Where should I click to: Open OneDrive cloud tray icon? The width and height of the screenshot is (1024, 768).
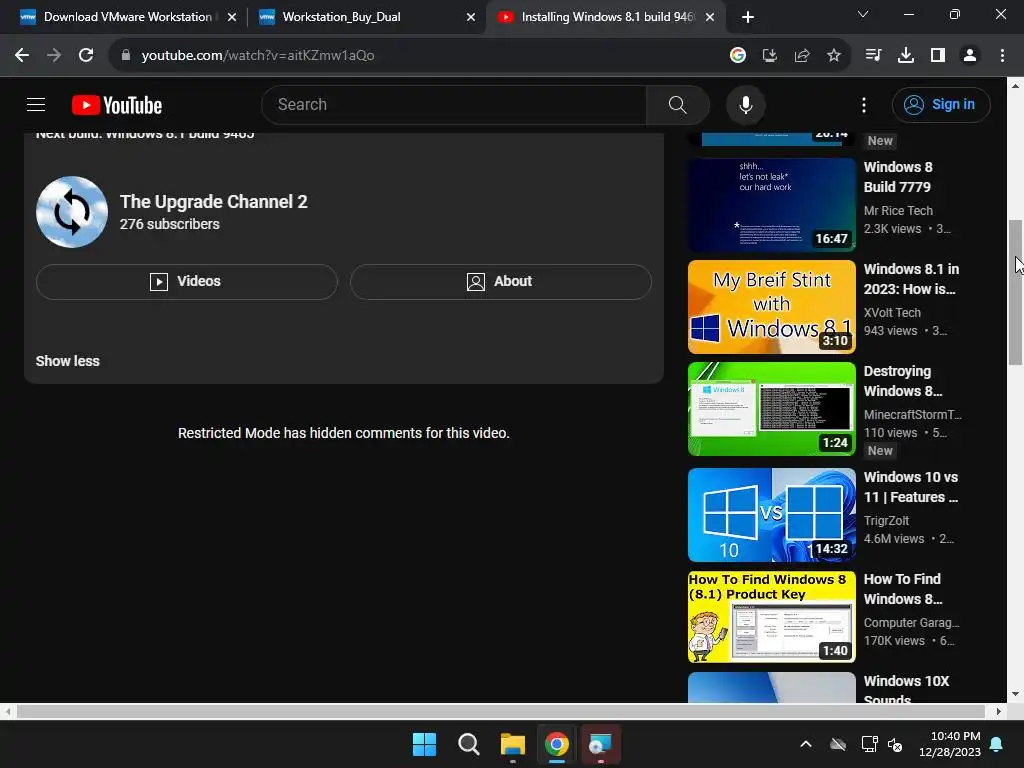click(x=838, y=744)
